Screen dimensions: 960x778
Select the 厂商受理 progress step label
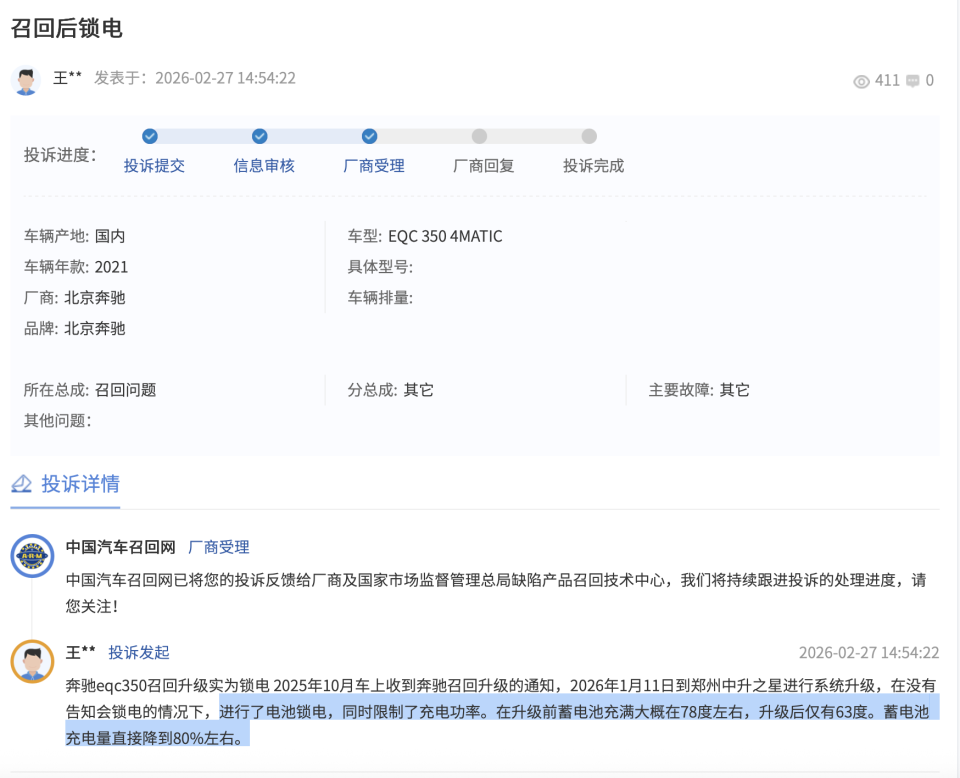[374, 166]
